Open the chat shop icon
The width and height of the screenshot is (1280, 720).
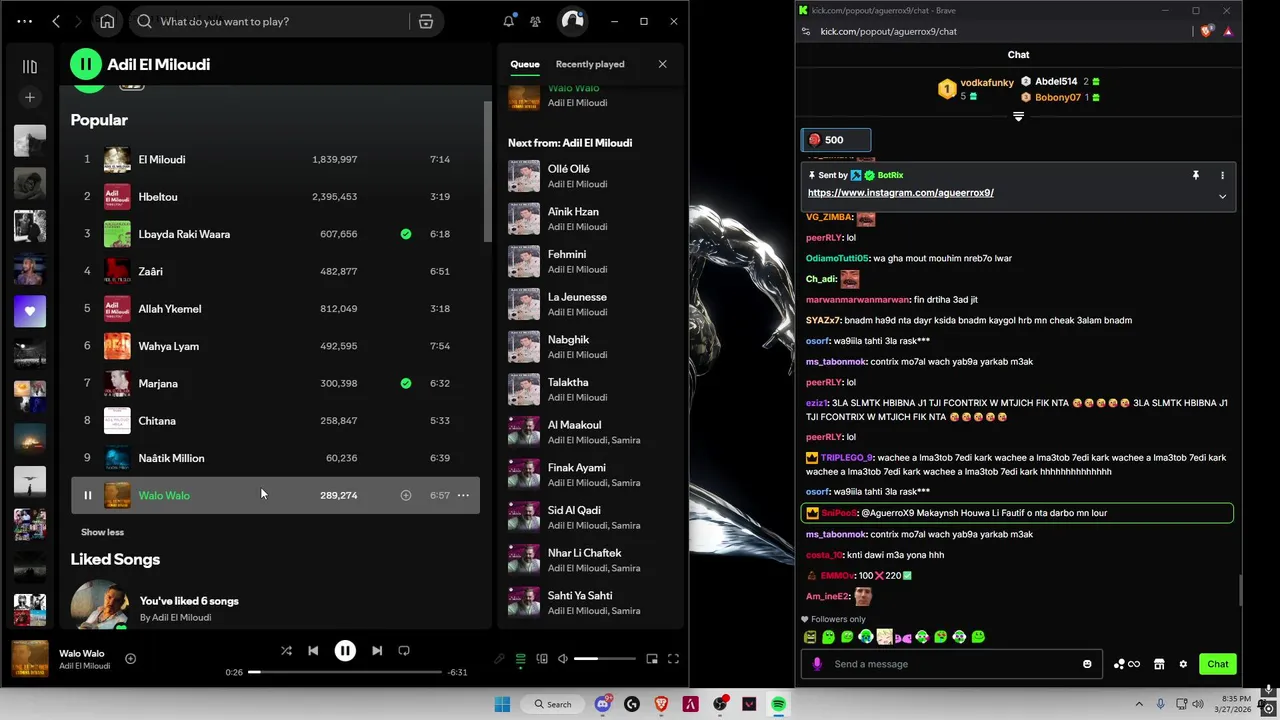(x=1159, y=664)
